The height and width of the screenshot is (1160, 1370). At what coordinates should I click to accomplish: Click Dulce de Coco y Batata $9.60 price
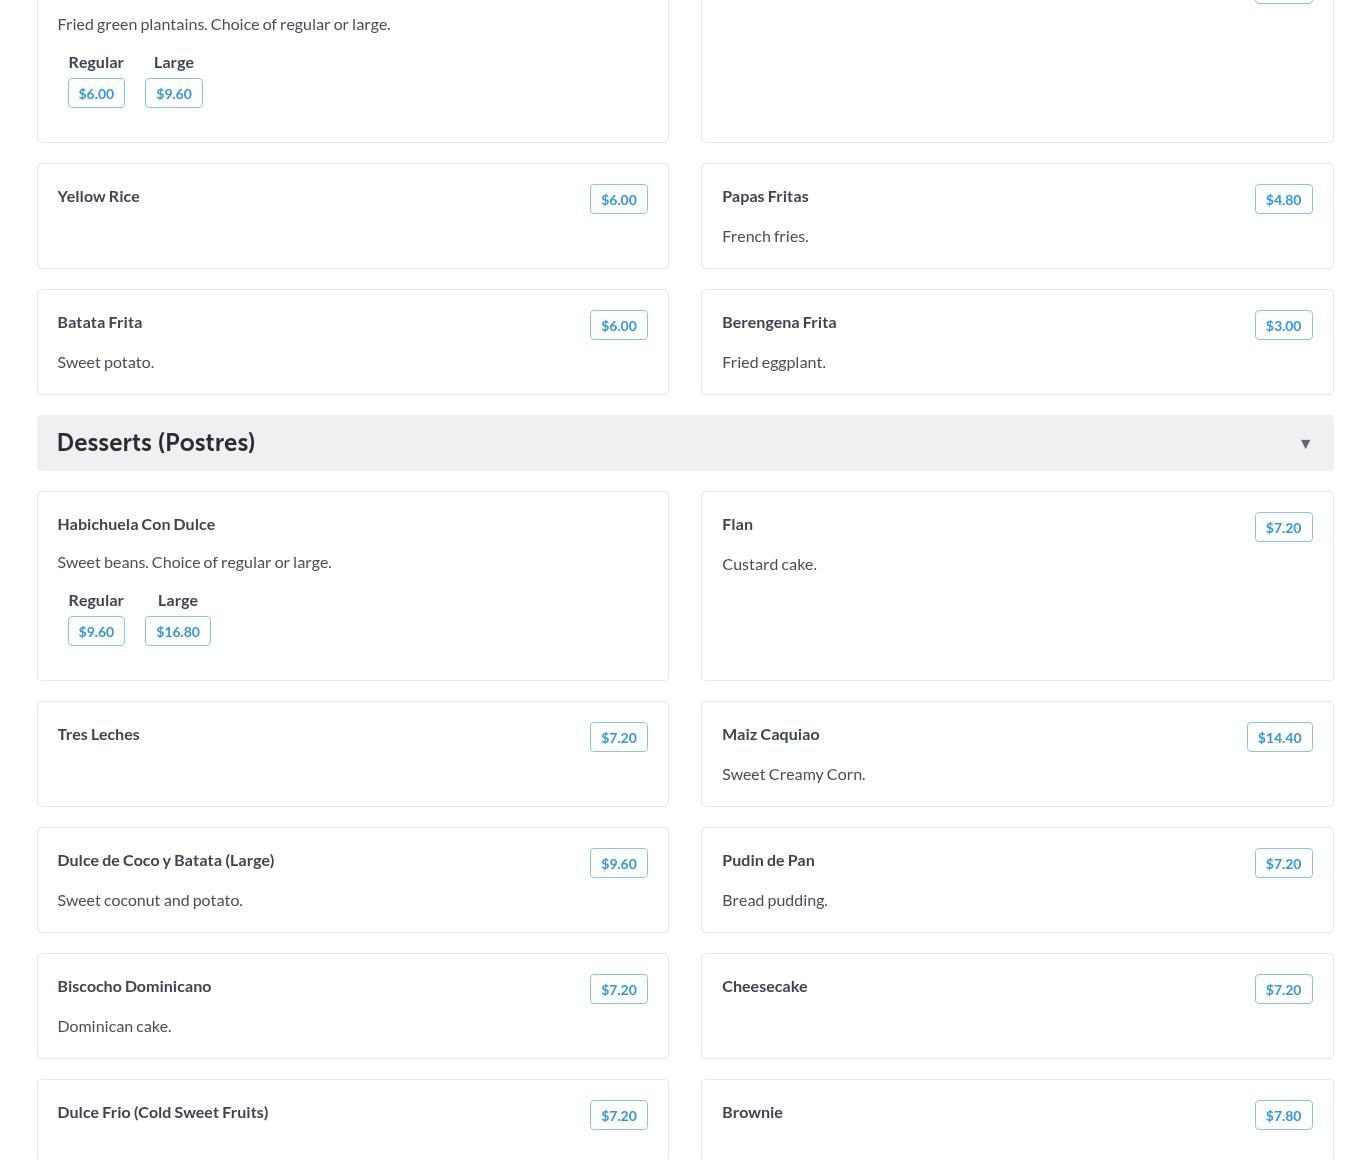(x=618, y=863)
